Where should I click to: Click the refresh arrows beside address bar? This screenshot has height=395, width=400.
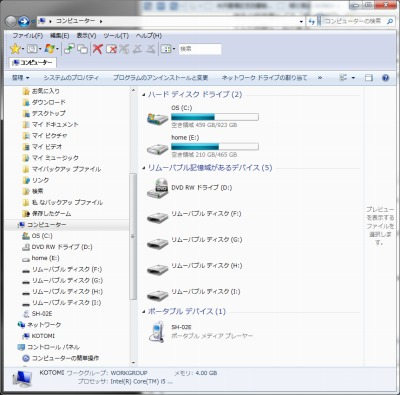point(312,22)
